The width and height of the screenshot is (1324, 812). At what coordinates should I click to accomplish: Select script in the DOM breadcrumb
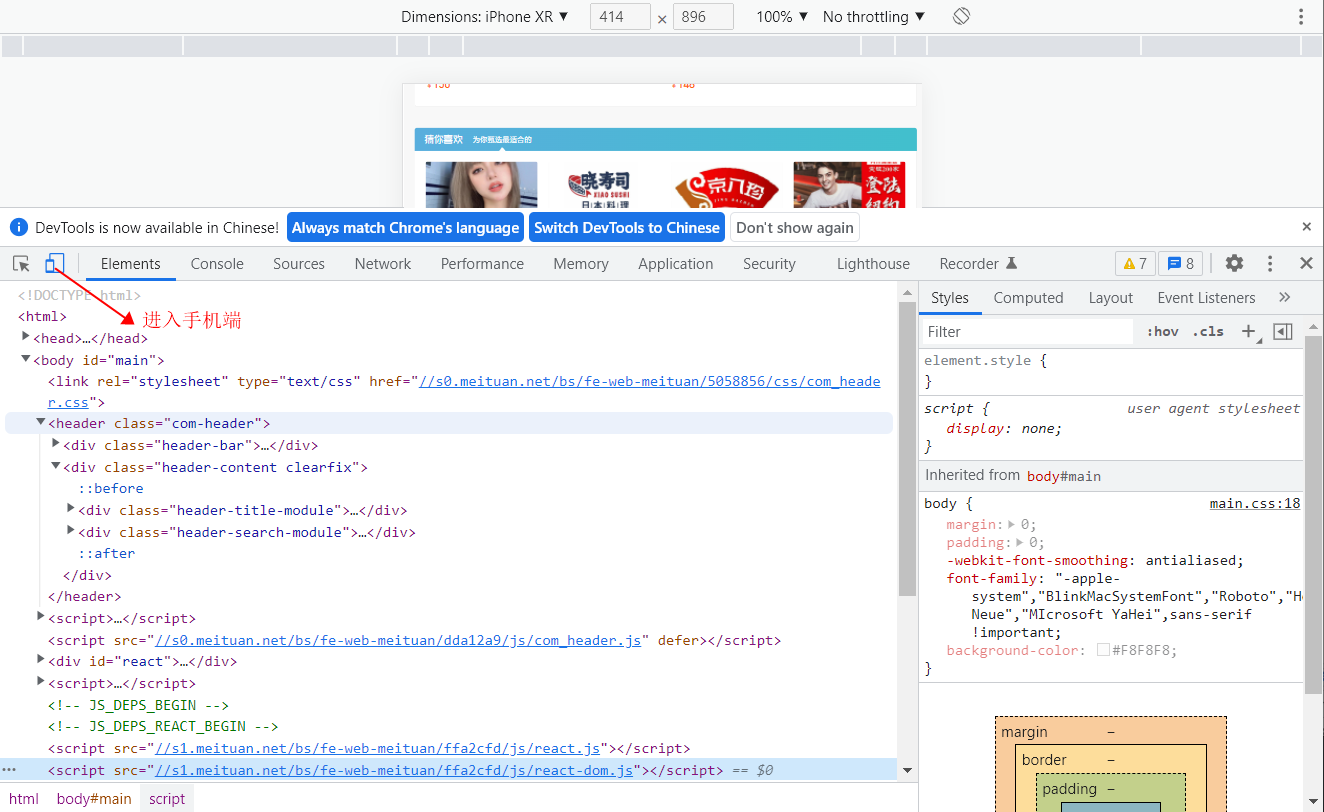point(167,798)
